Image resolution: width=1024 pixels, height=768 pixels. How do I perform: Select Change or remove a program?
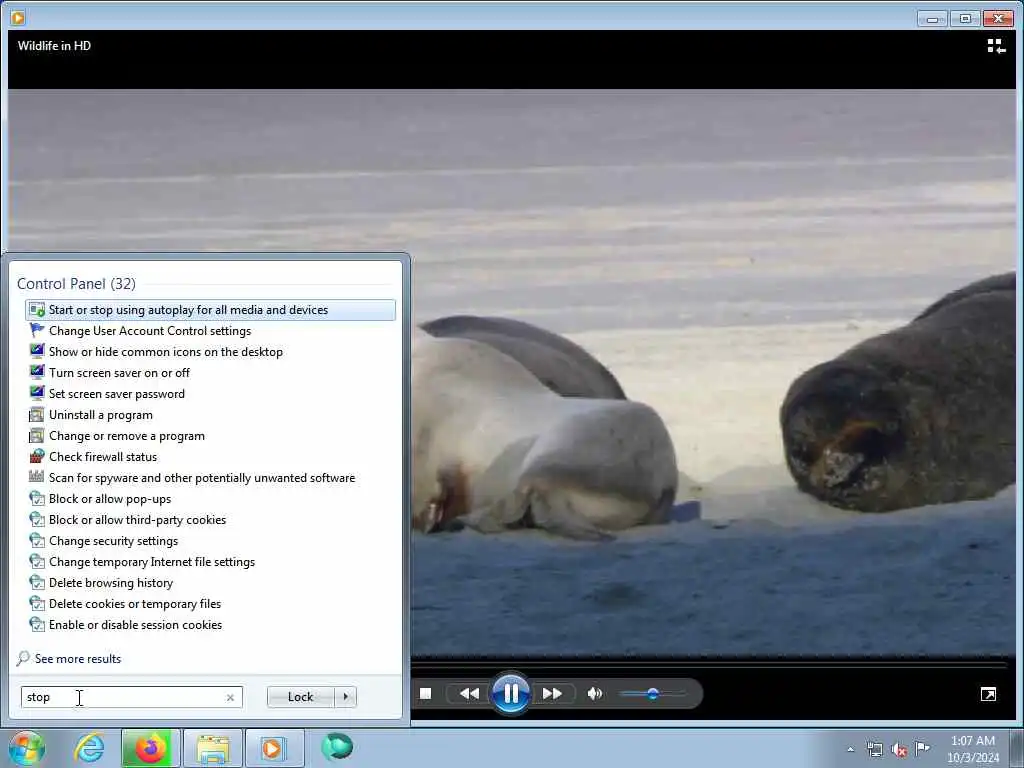[210, 436]
